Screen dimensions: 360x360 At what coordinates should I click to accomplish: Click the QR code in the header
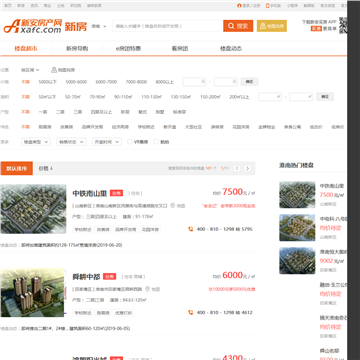pos(343,25)
